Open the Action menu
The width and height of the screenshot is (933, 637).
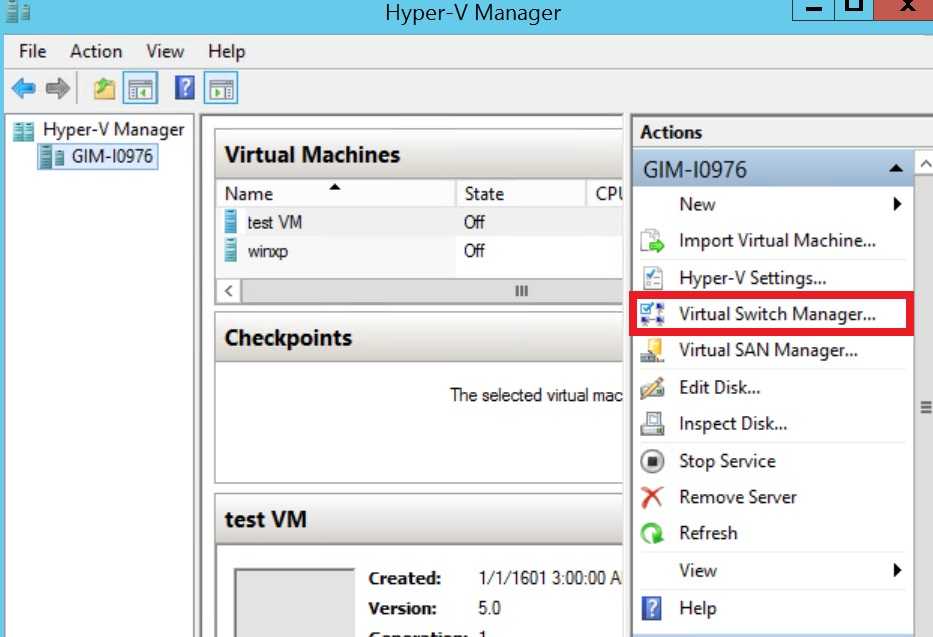(x=96, y=51)
